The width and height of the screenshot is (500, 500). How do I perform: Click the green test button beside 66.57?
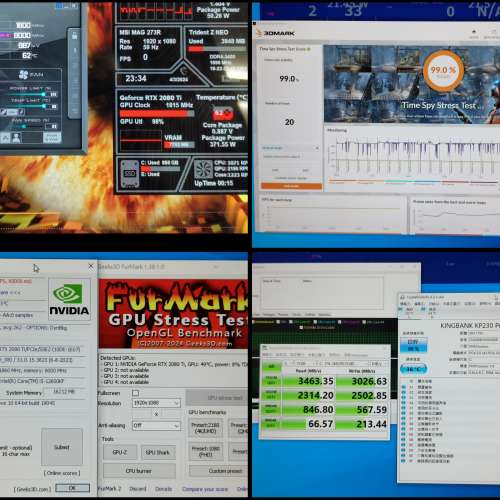(x=272, y=424)
